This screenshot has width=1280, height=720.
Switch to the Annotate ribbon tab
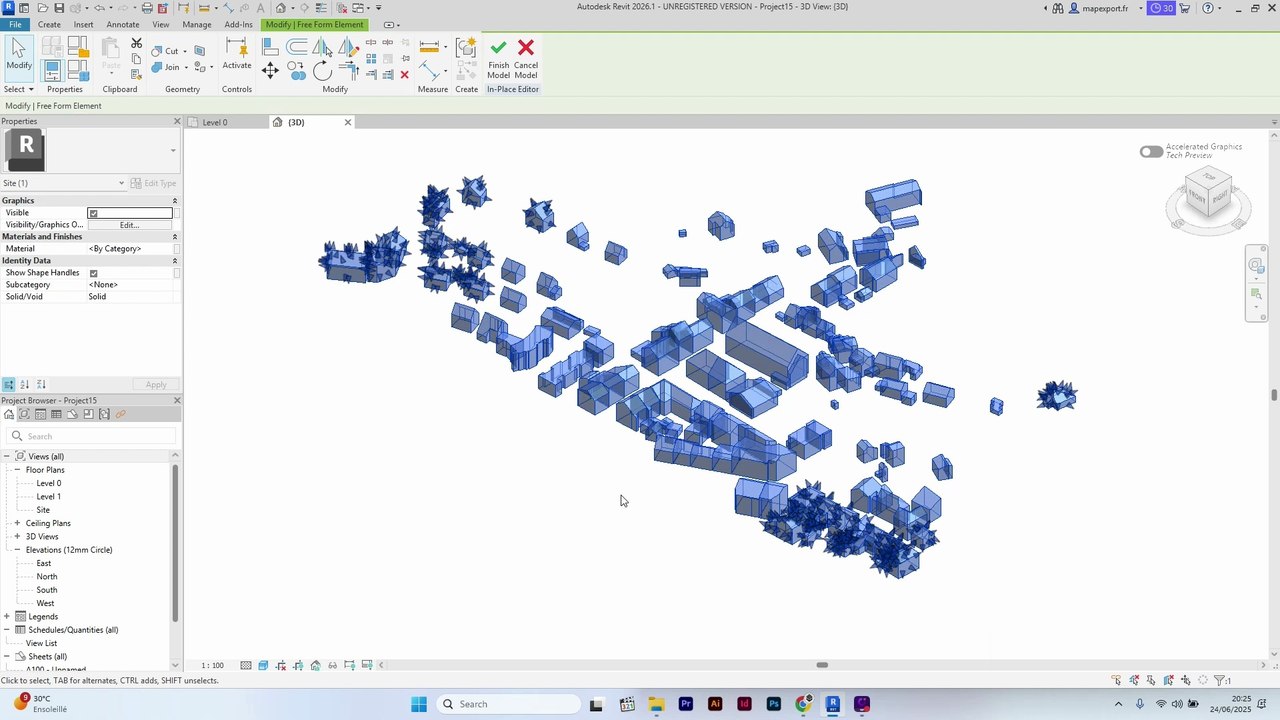coord(123,24)
